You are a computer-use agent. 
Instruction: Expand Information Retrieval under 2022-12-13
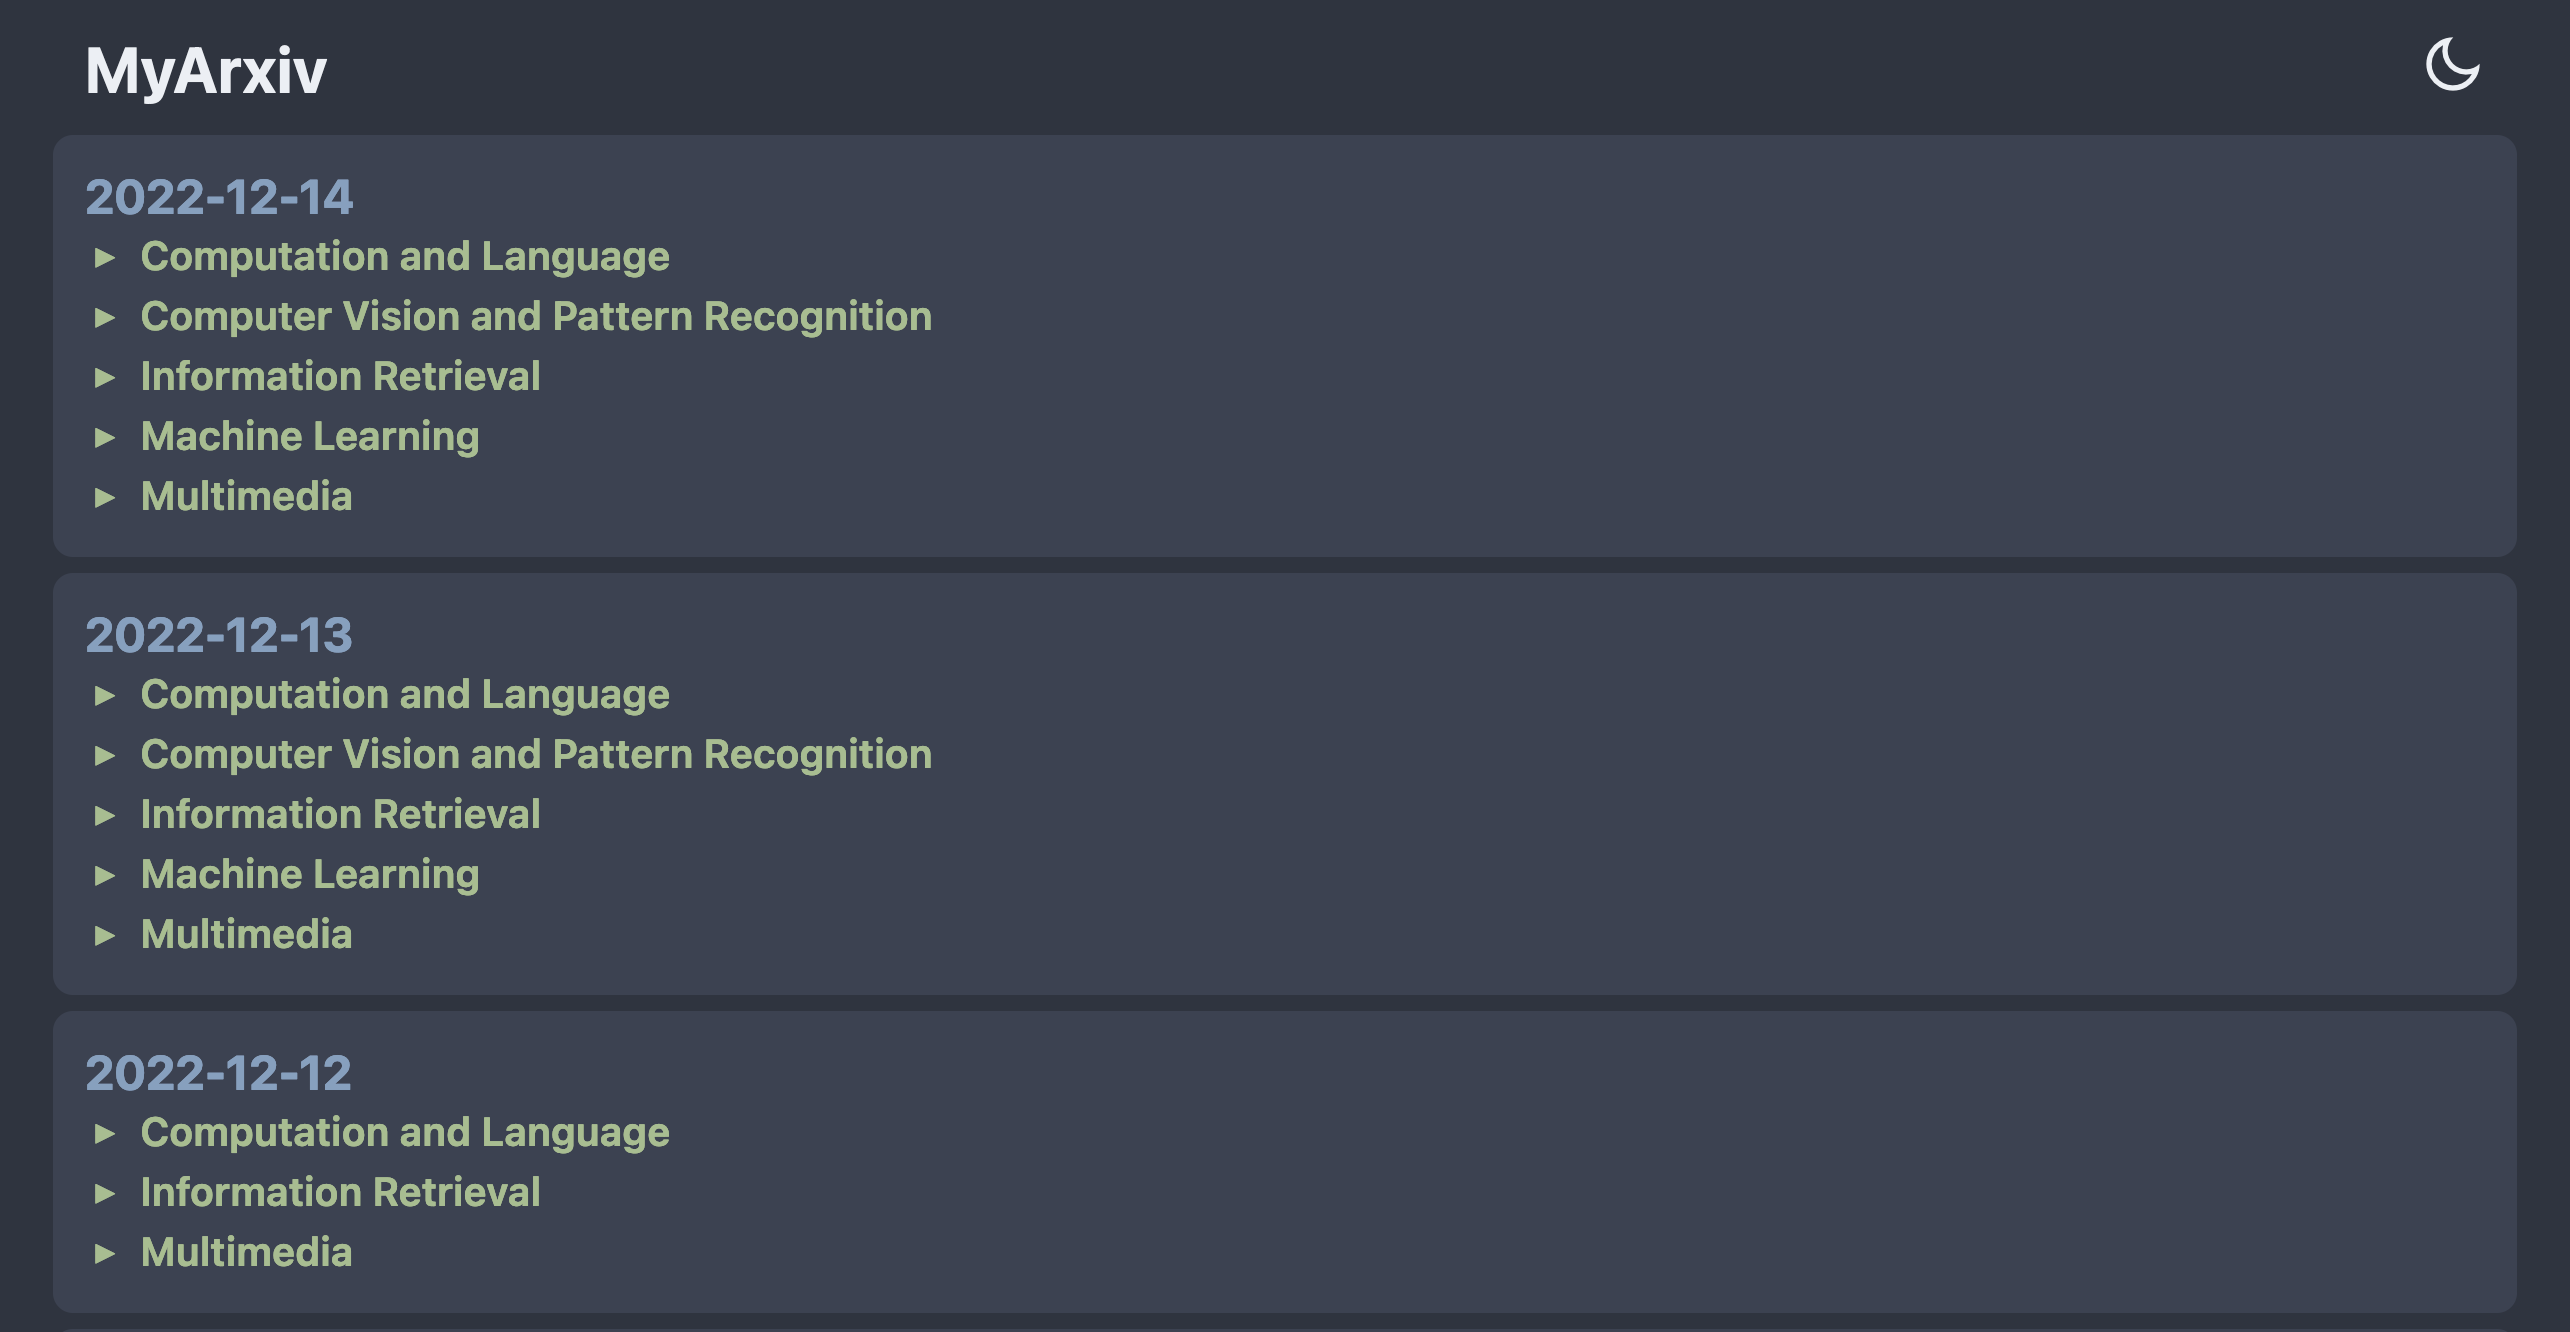coord(340,815)
